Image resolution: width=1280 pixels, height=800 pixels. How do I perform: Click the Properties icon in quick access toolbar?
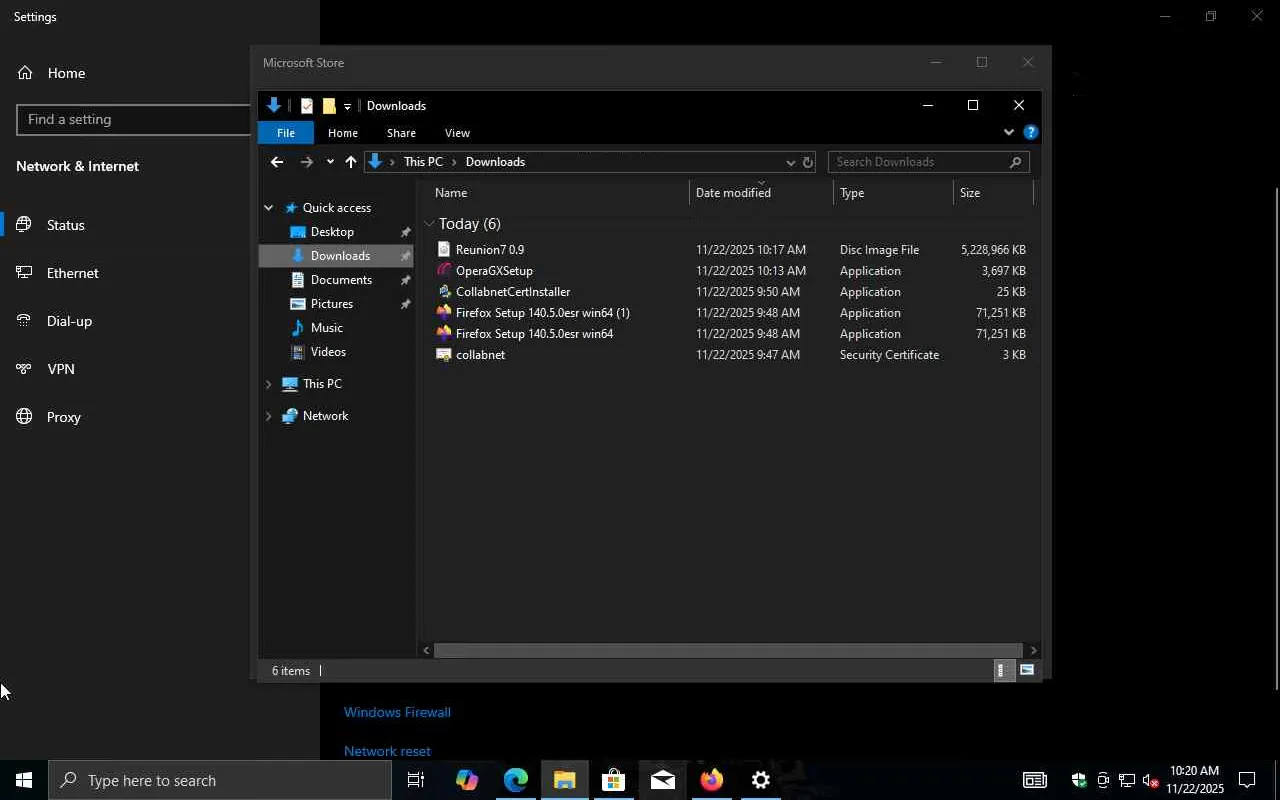pyautogui.click(x=307, y=106)
